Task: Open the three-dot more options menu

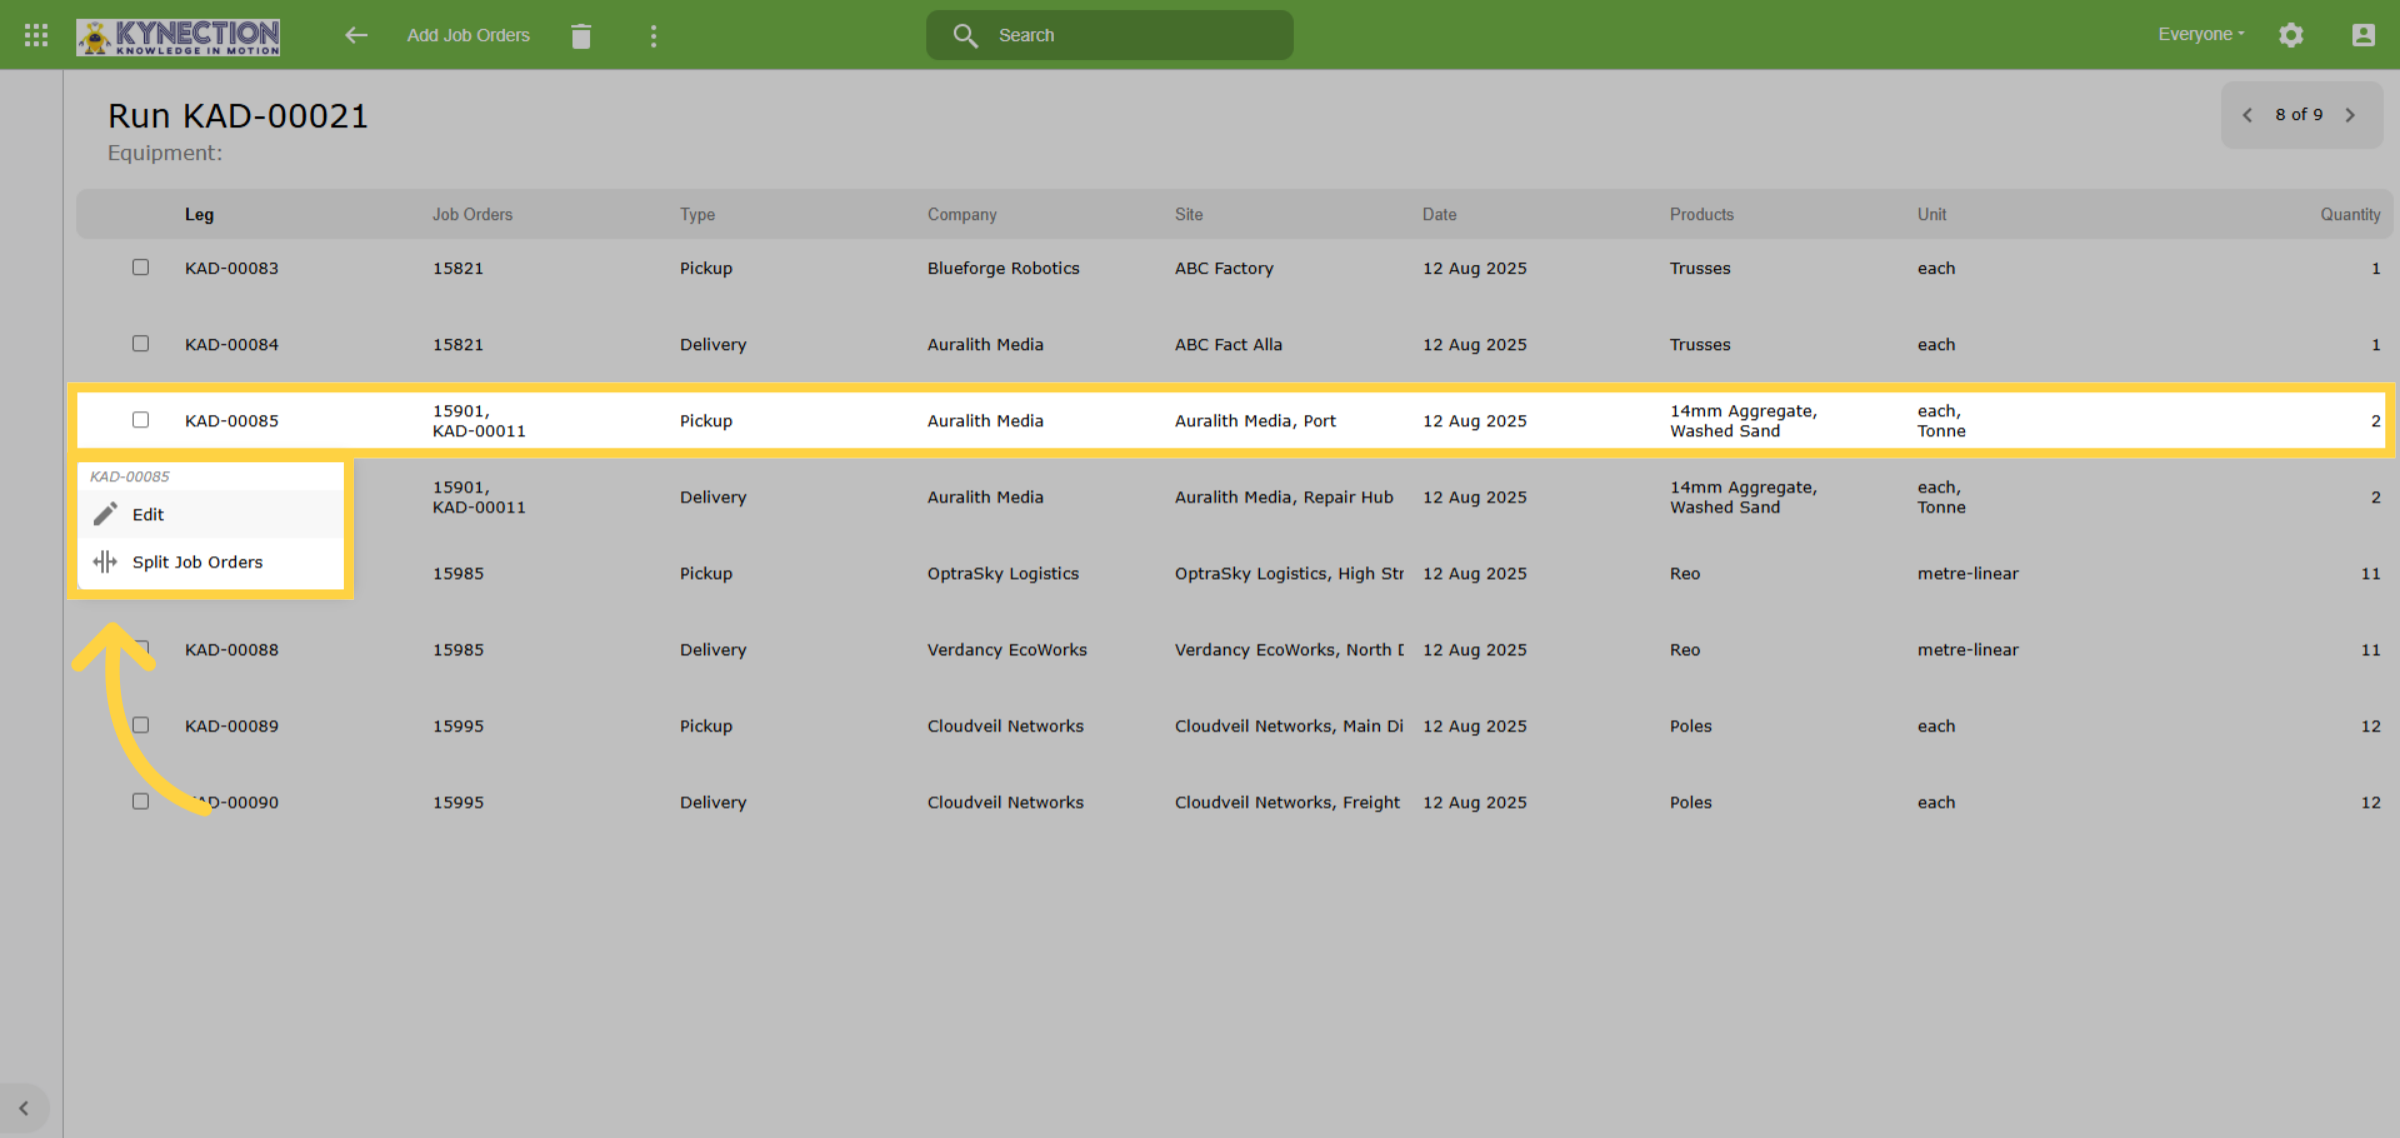Action: (653, 36)
